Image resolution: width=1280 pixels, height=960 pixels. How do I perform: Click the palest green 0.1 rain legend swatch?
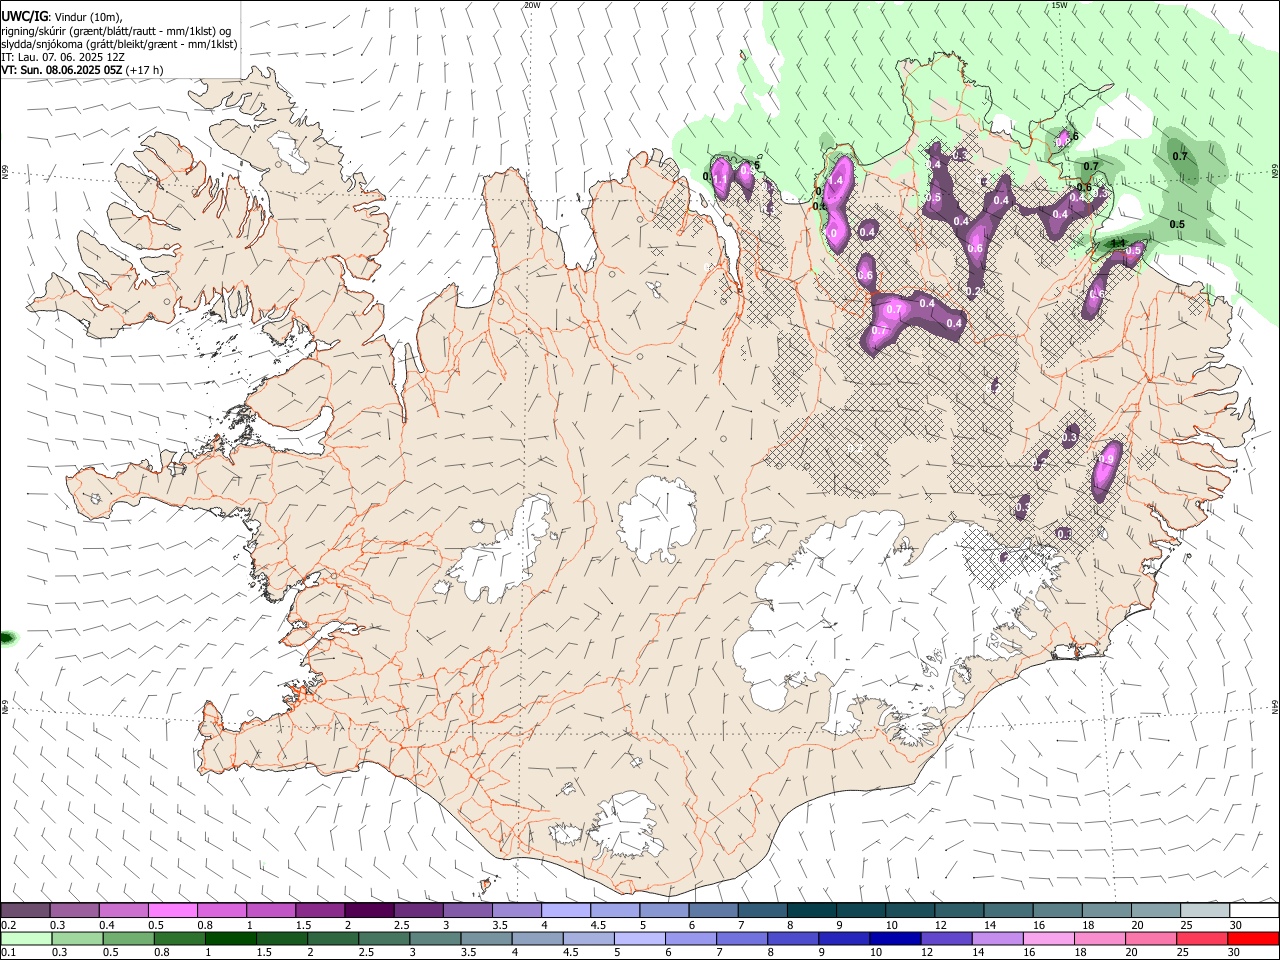pos(25,939)
